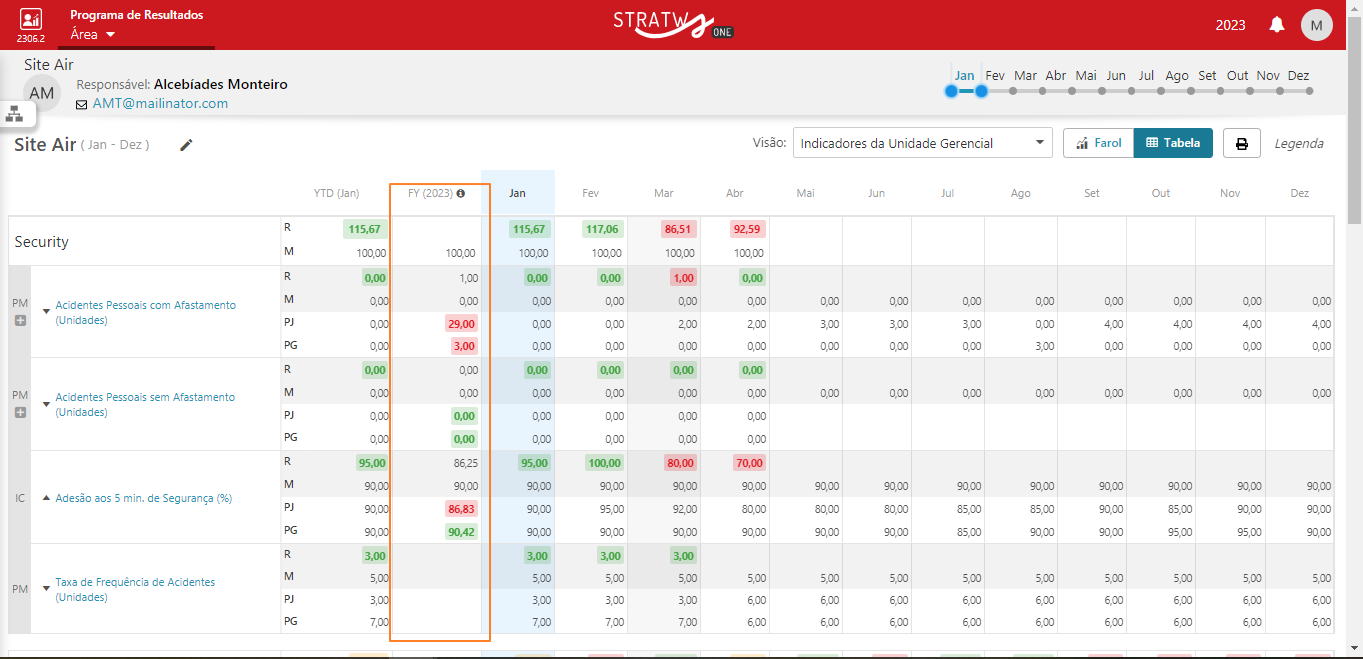Click FY PG value 90,42
Image resolution: width=1363 pixels, height=659 pixels.
point(462,531)
